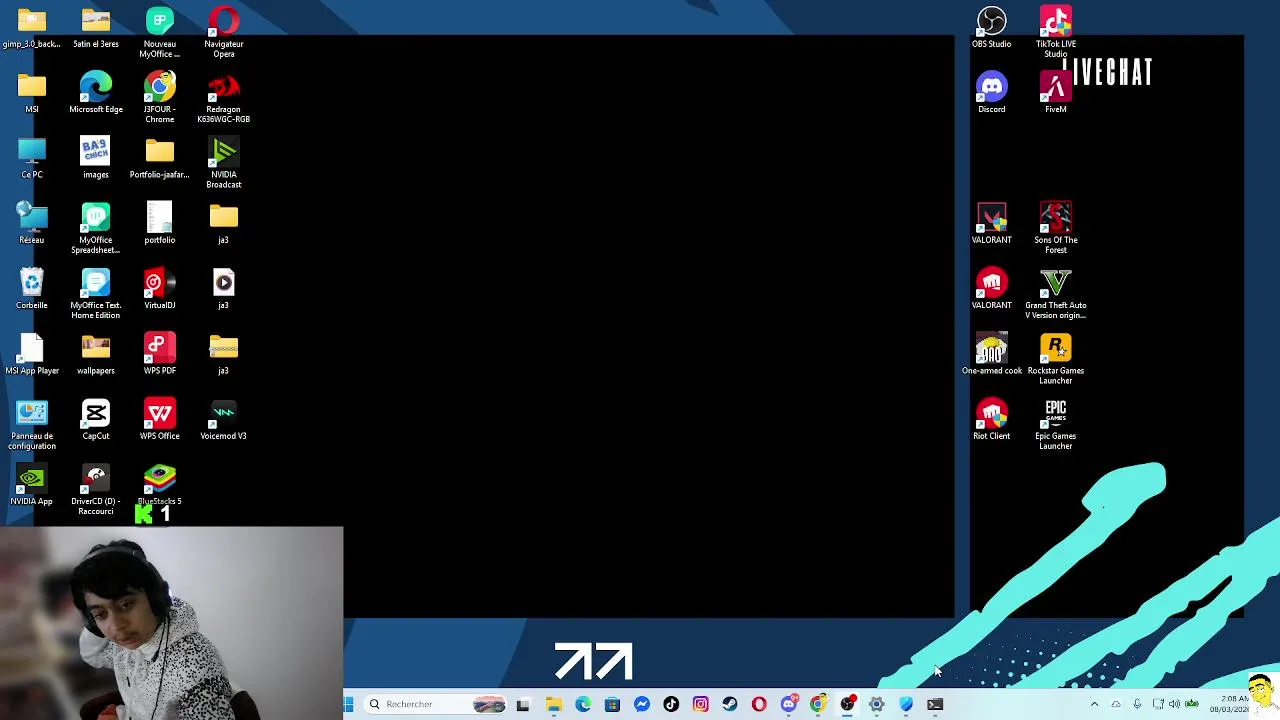Open Task View from the taskbar
Viewport: 1280px width, 720px height.
[x=523, y=704]
